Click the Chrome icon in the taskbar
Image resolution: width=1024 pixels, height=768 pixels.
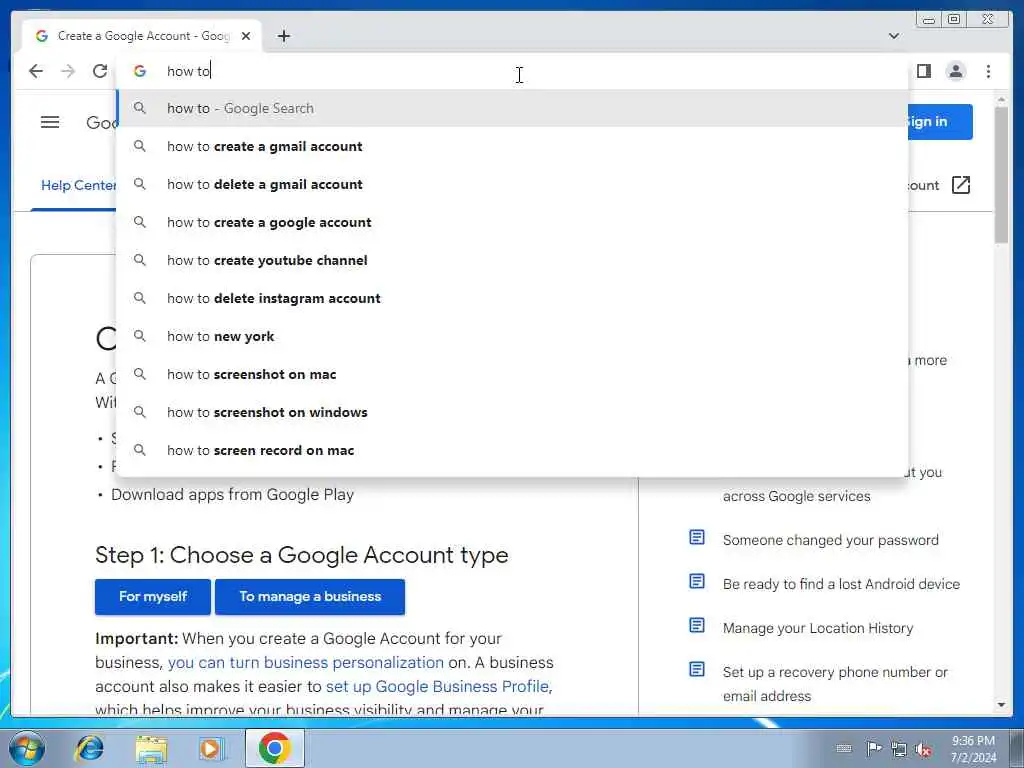(x=274, y=748)
